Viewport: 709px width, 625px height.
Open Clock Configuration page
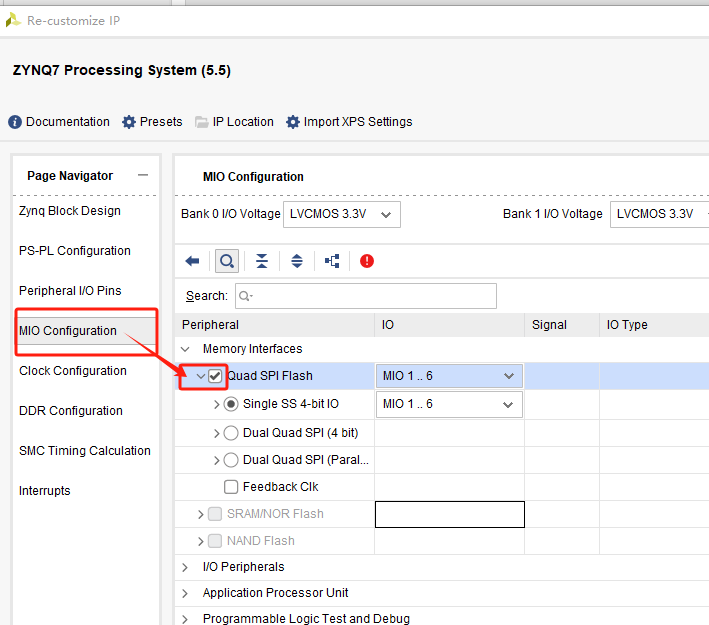(x=73, y=370)
